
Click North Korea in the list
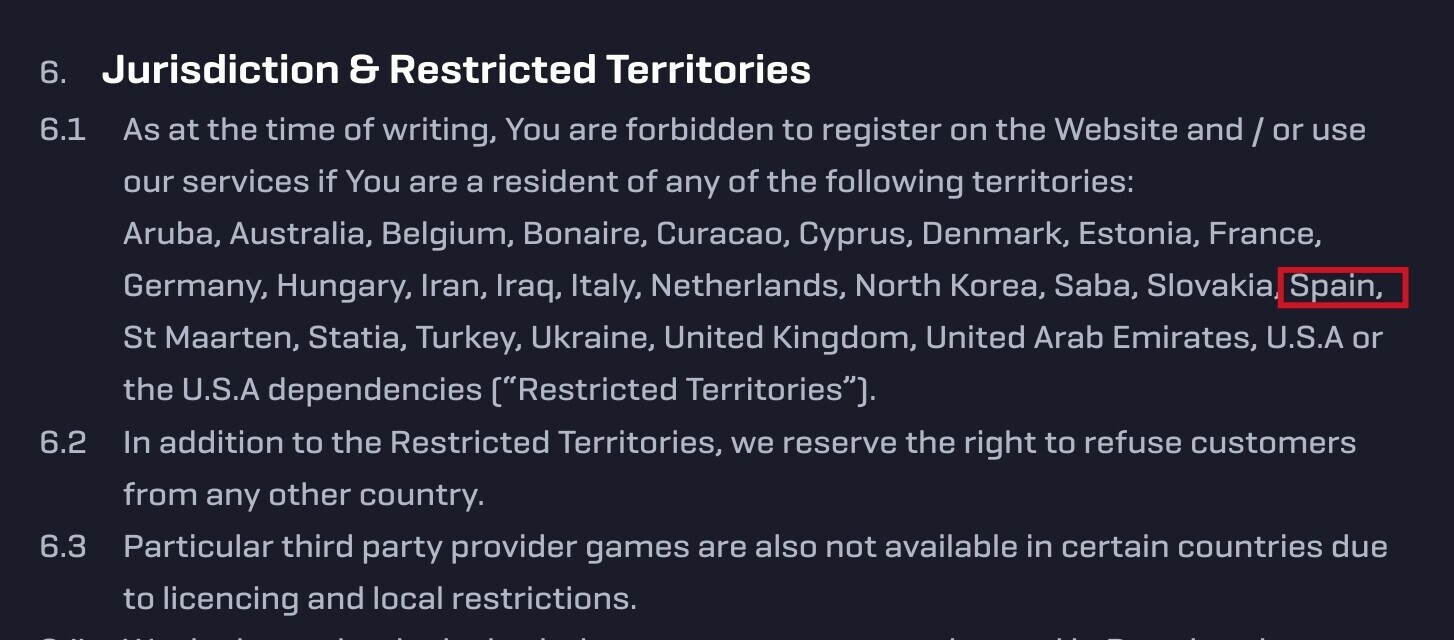pyautogui.click(x=946, y=286)
